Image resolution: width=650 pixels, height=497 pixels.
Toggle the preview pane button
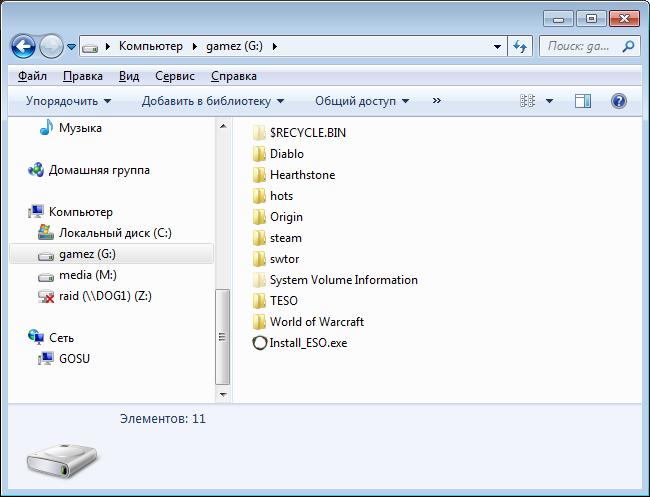(x=583, y=101)
